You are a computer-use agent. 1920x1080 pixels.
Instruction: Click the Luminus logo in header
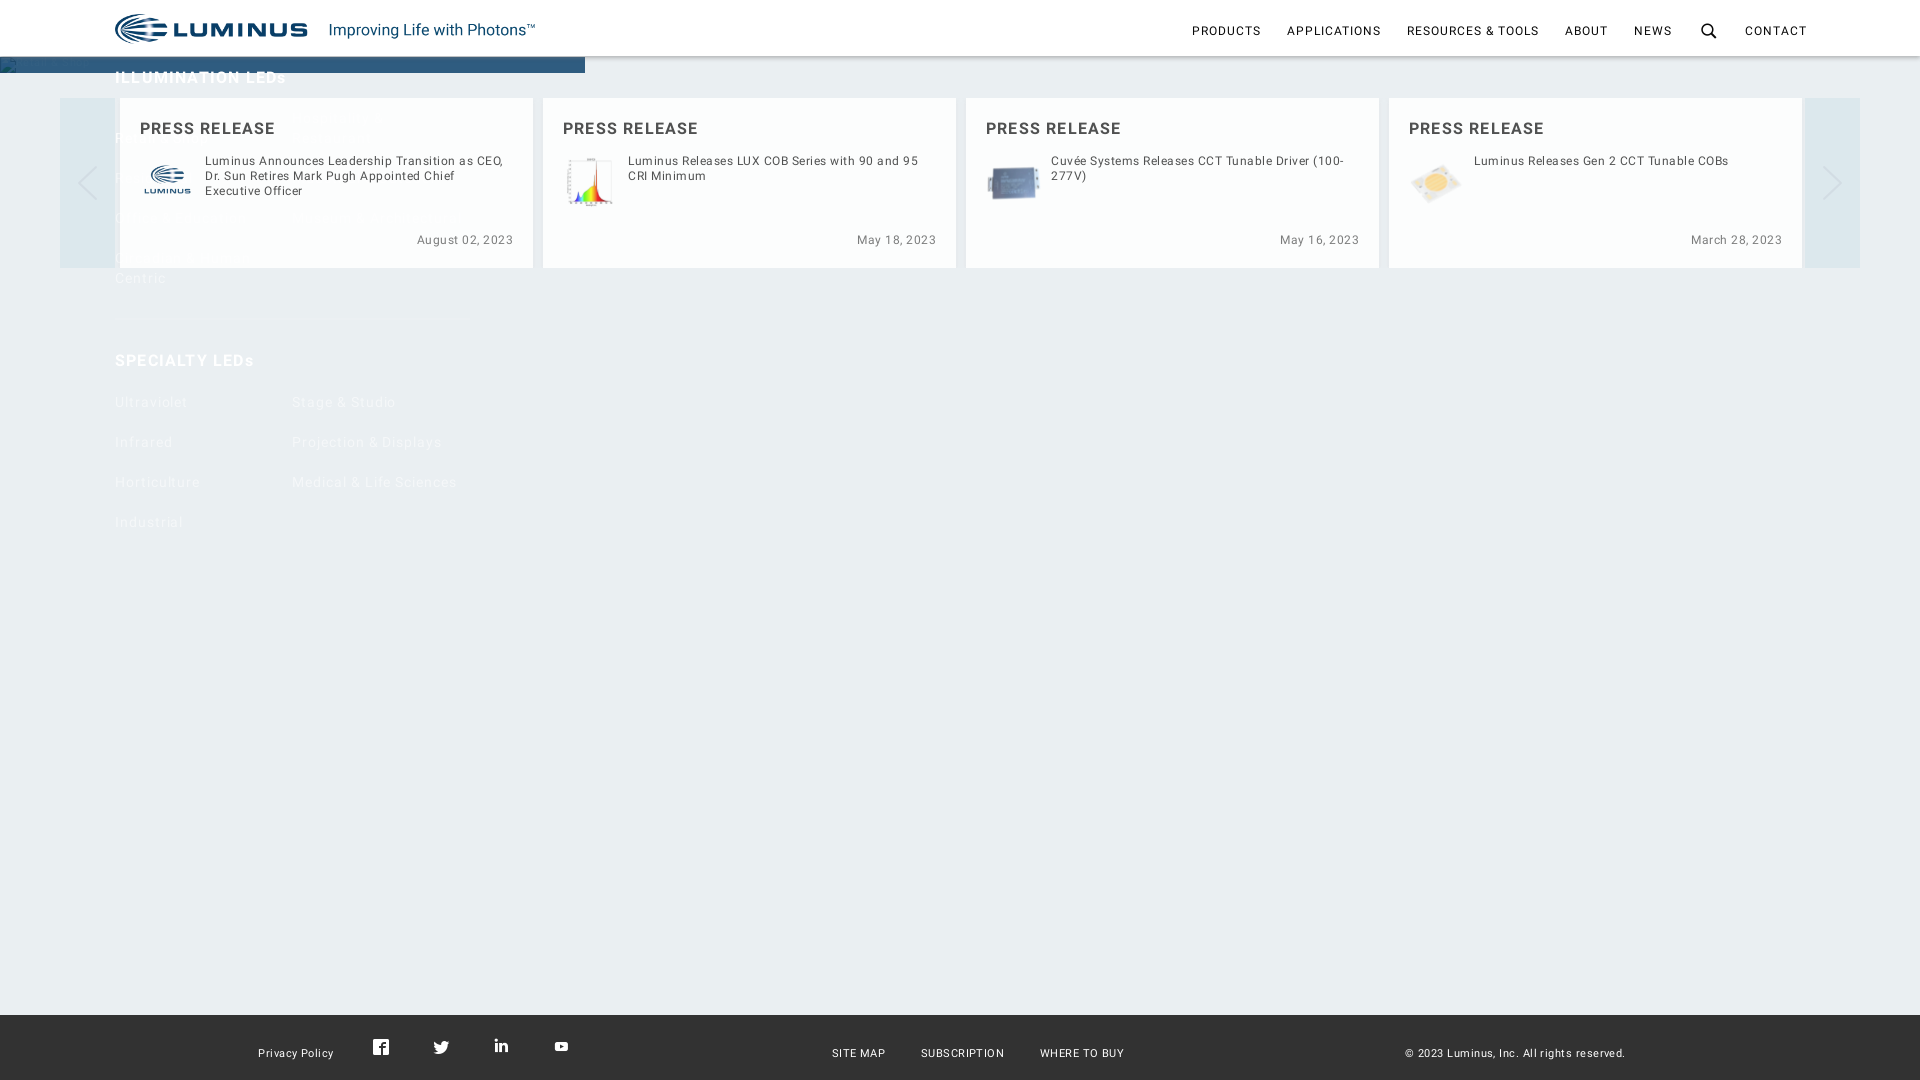(211, 29)
